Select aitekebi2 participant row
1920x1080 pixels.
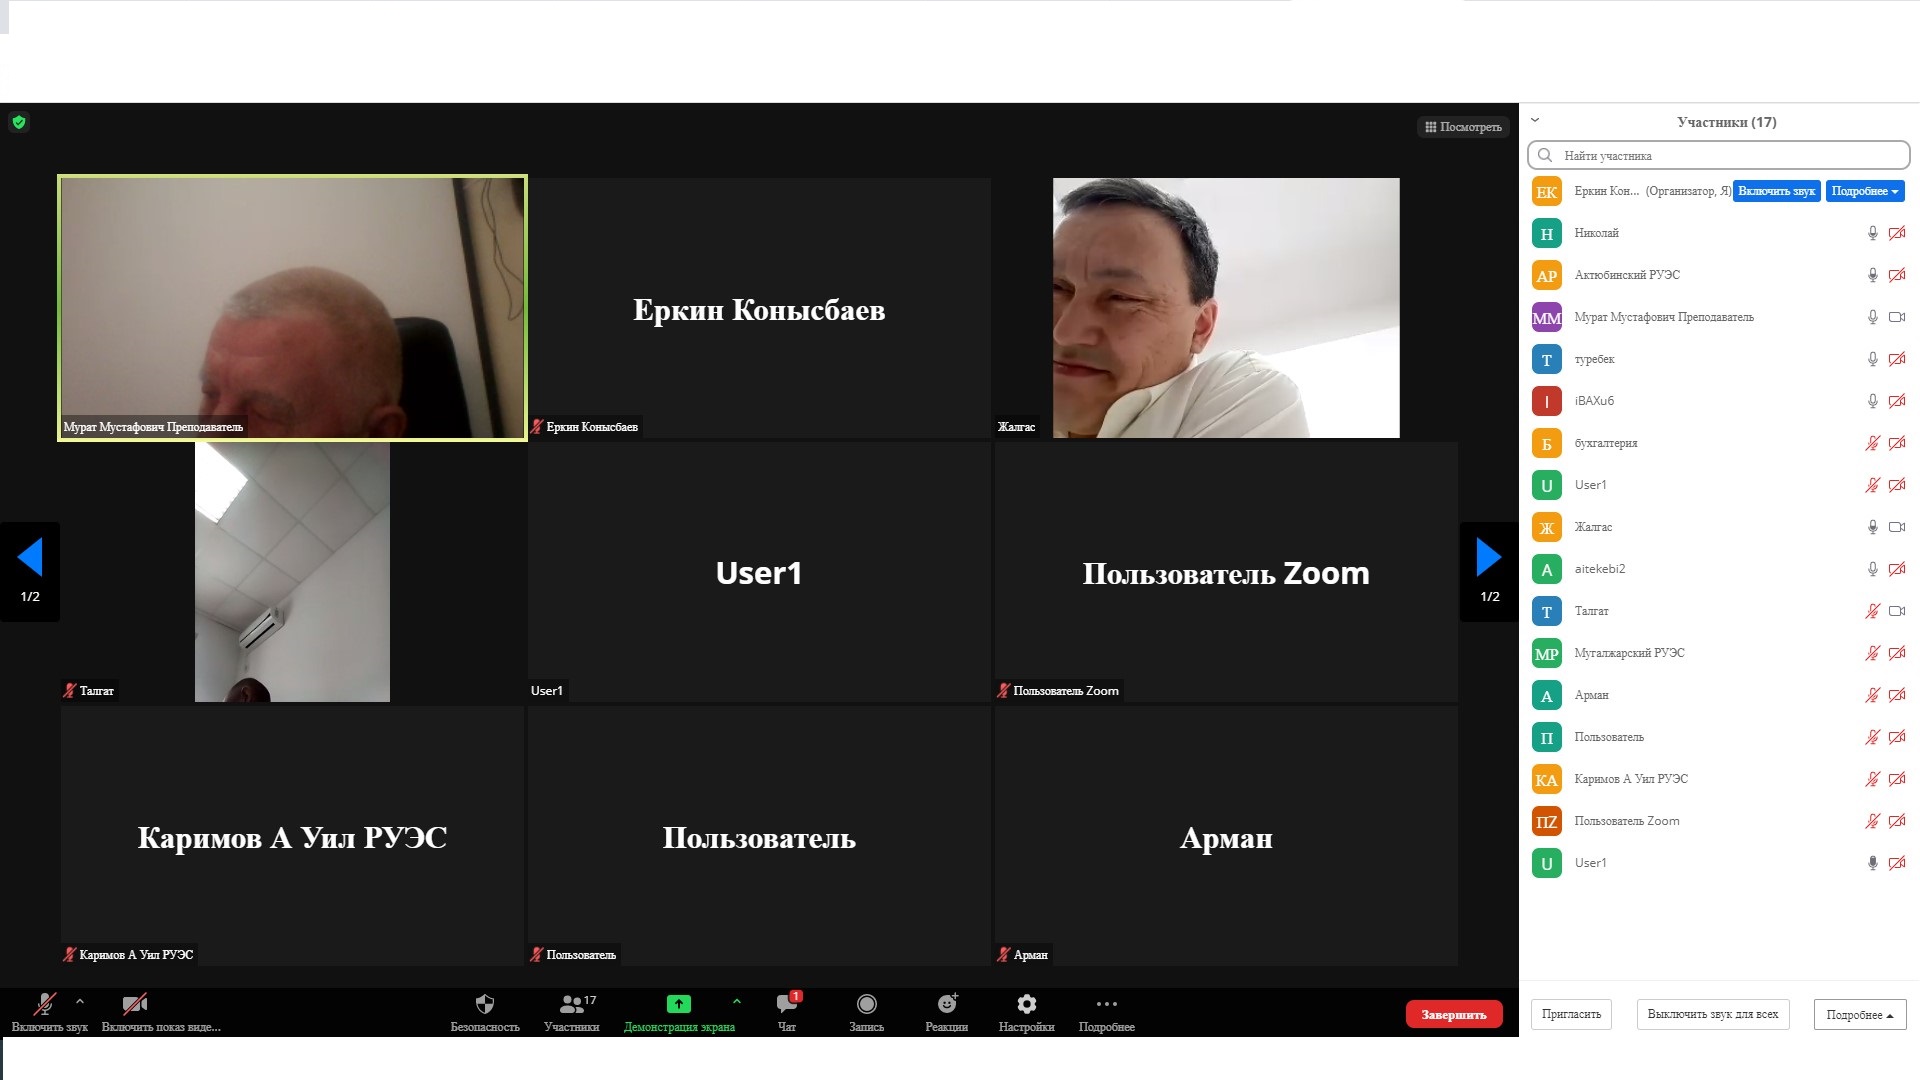coord(1719,569)
